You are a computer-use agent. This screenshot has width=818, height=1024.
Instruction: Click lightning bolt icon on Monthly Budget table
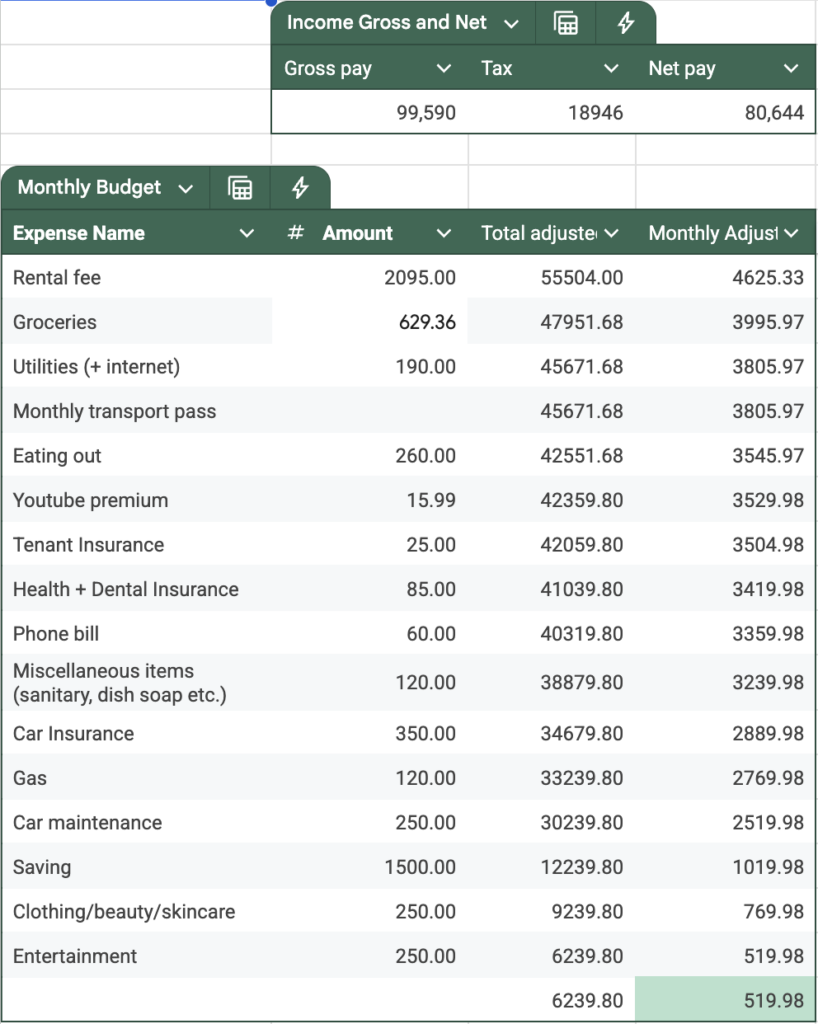pyautogui.click(x=300, y=188)
